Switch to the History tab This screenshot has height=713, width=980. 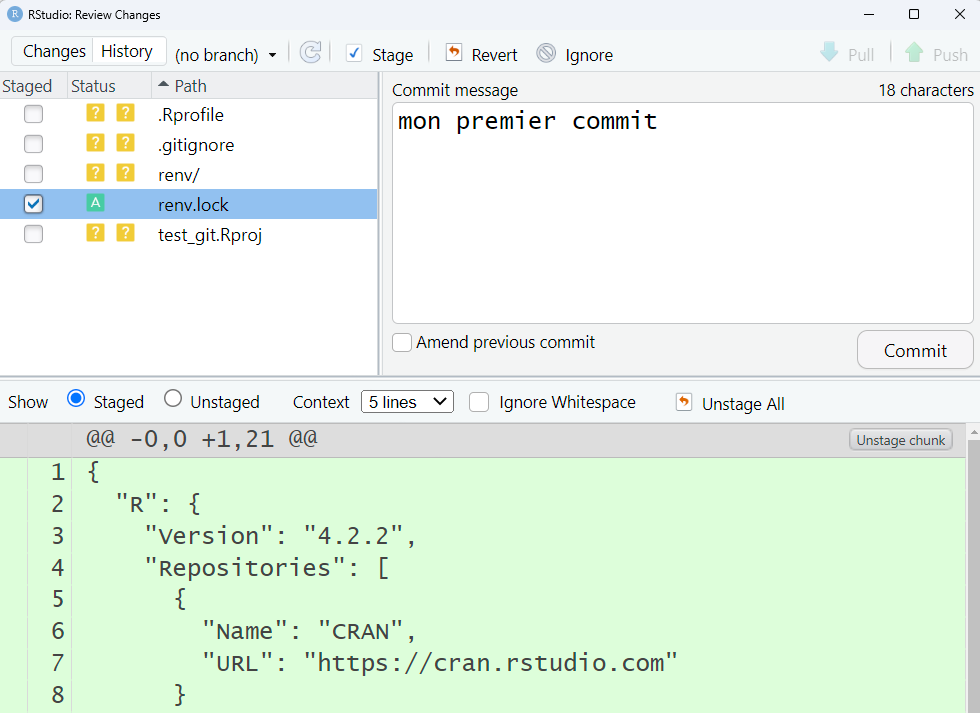pos(127,52)
